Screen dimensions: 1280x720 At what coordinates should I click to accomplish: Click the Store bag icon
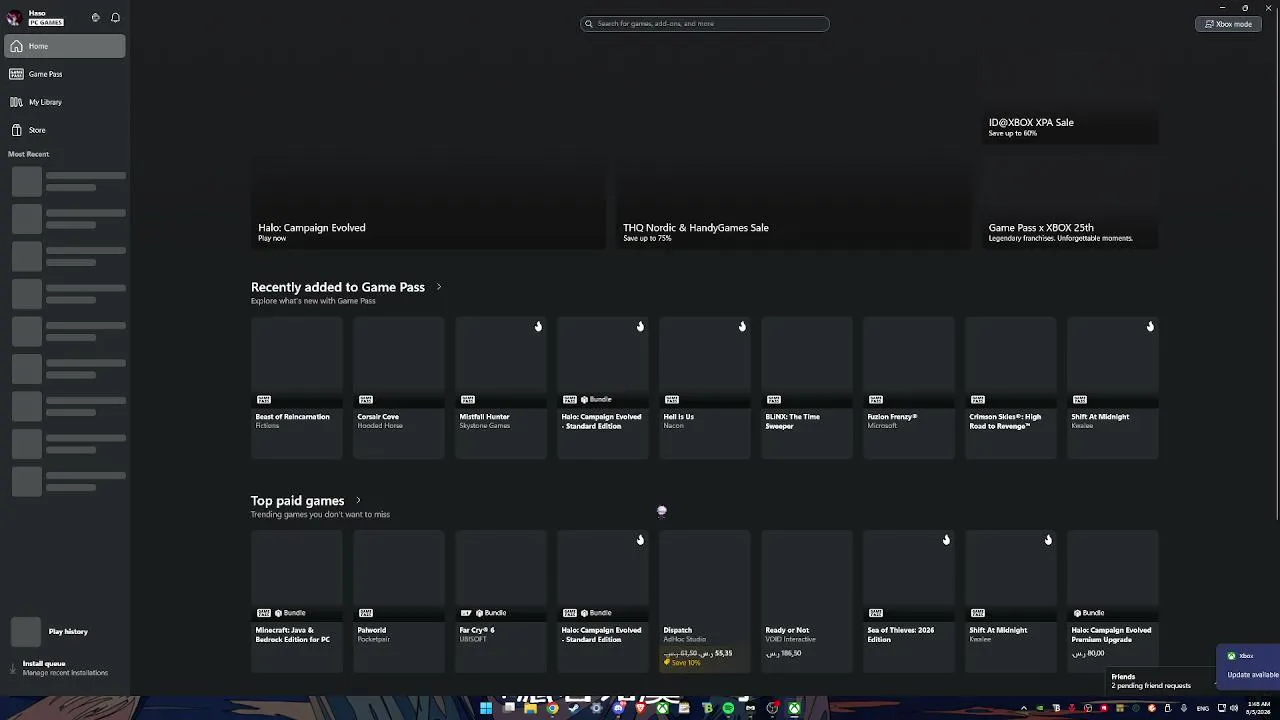[16, 130]
